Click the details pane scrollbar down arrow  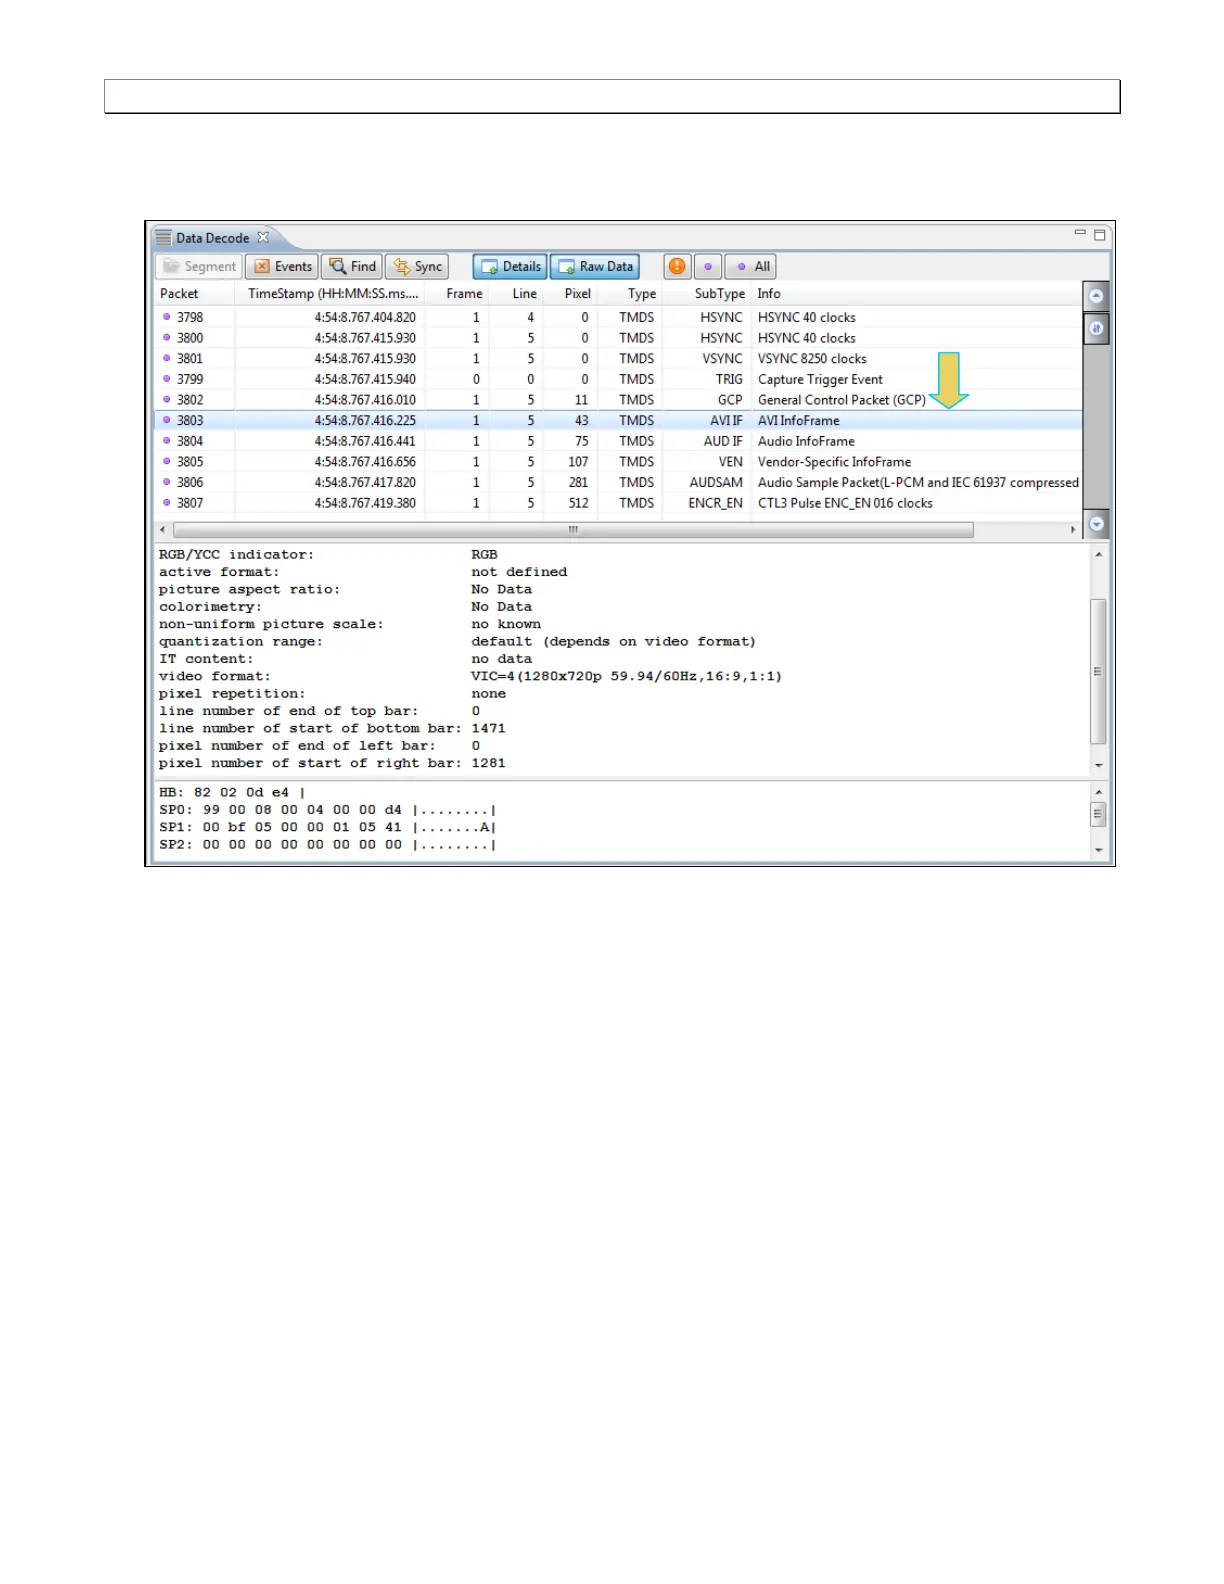tap(1098, 765)
